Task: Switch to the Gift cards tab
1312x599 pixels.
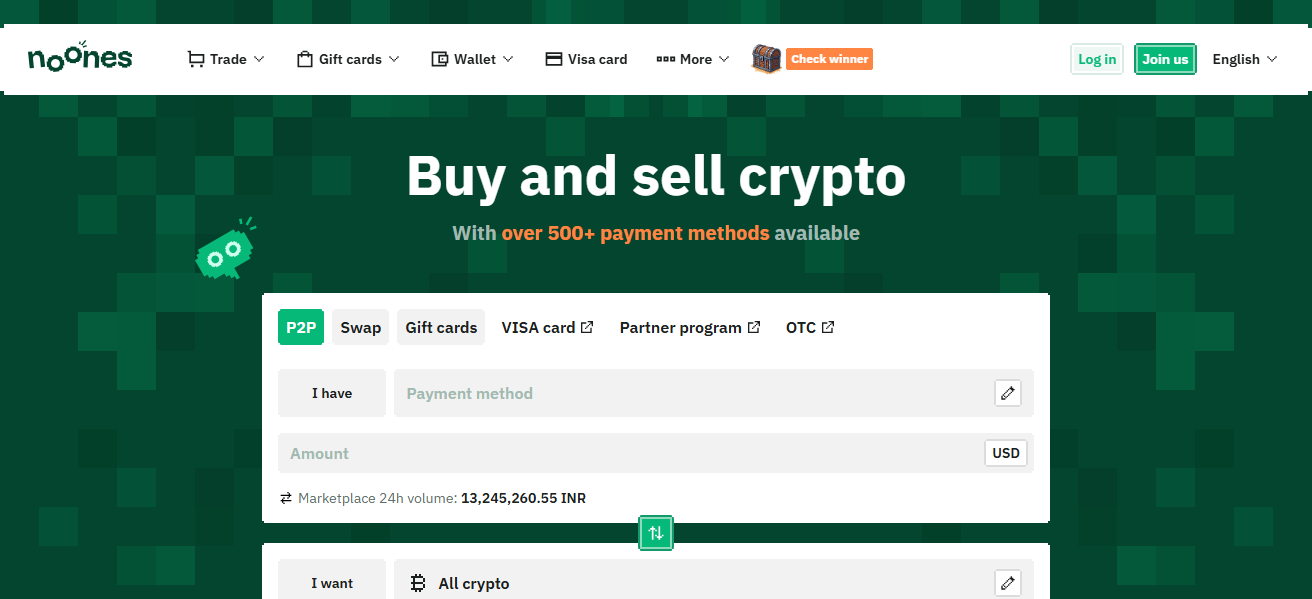Action: click(x=441, y=327)
